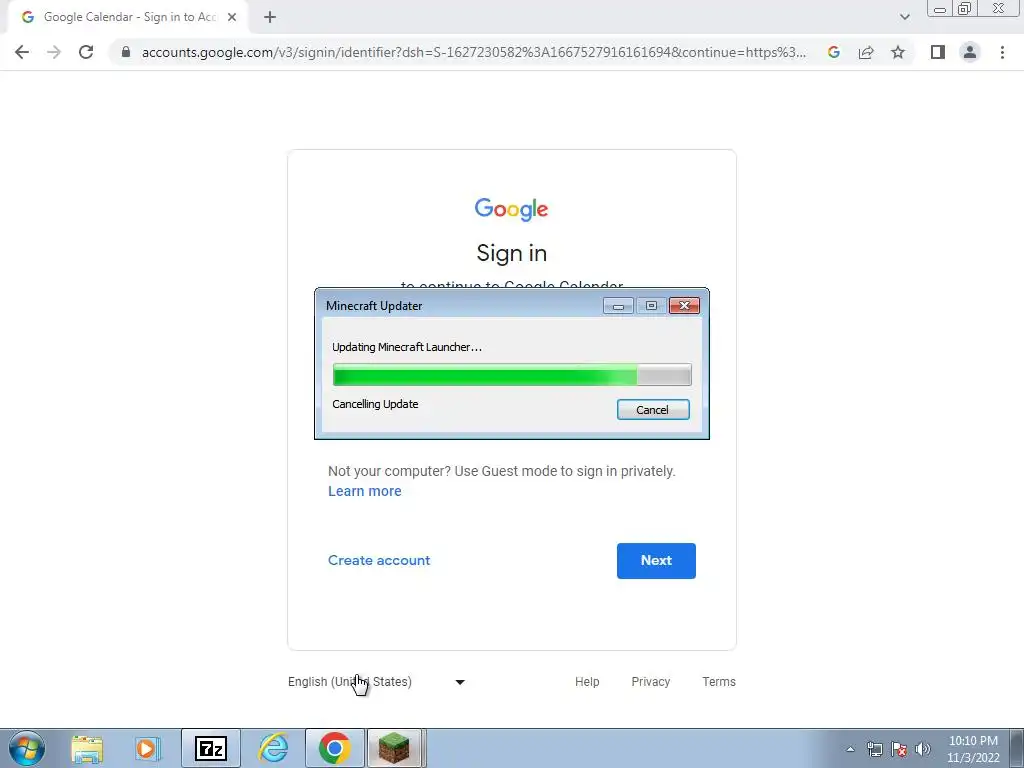Open the Windows Start menu
This screenshot has width=1024, height=768.
click(x=27, y=748)
